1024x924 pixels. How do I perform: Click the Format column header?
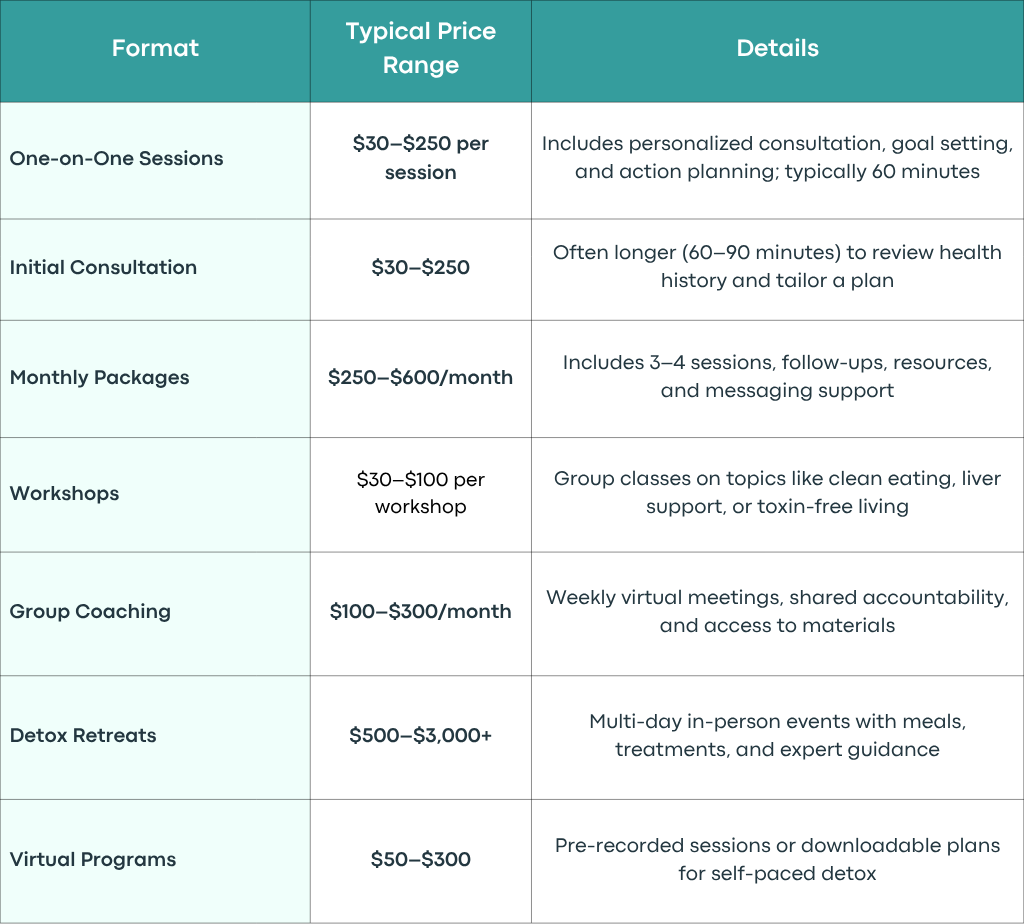click(x=155, y=48)
